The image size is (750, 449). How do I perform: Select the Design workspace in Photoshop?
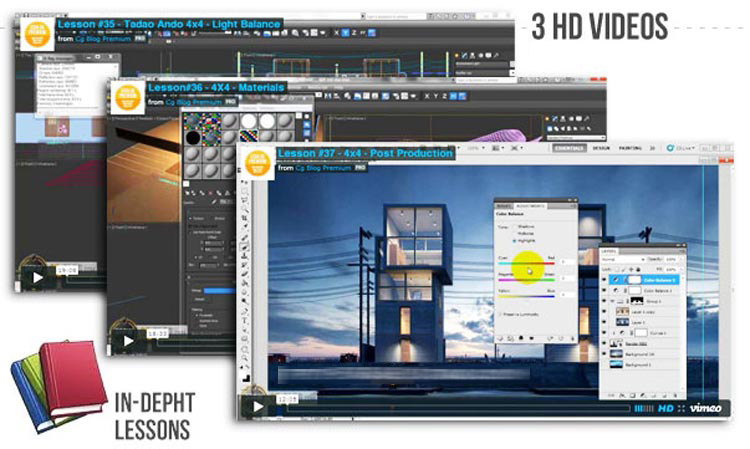coord(601,148)
